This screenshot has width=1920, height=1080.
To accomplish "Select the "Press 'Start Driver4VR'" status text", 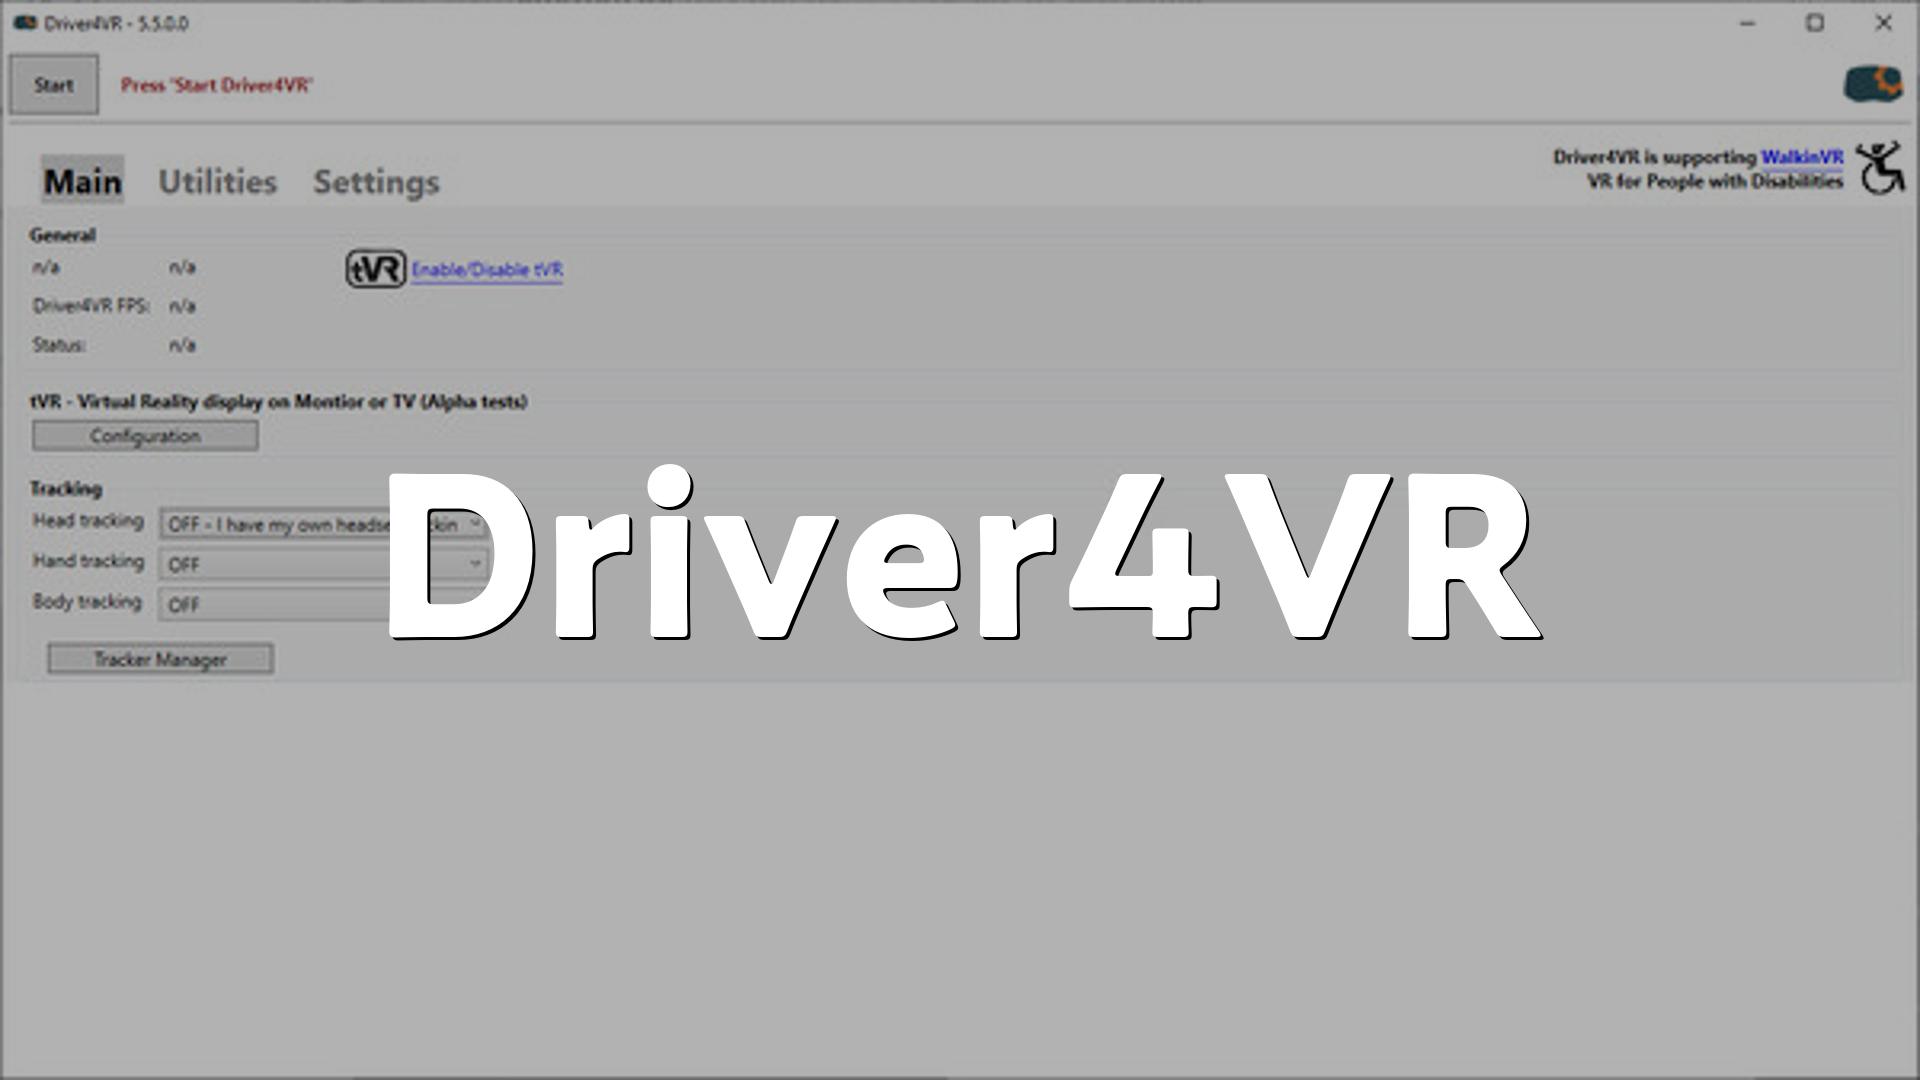I will (217, 85).
